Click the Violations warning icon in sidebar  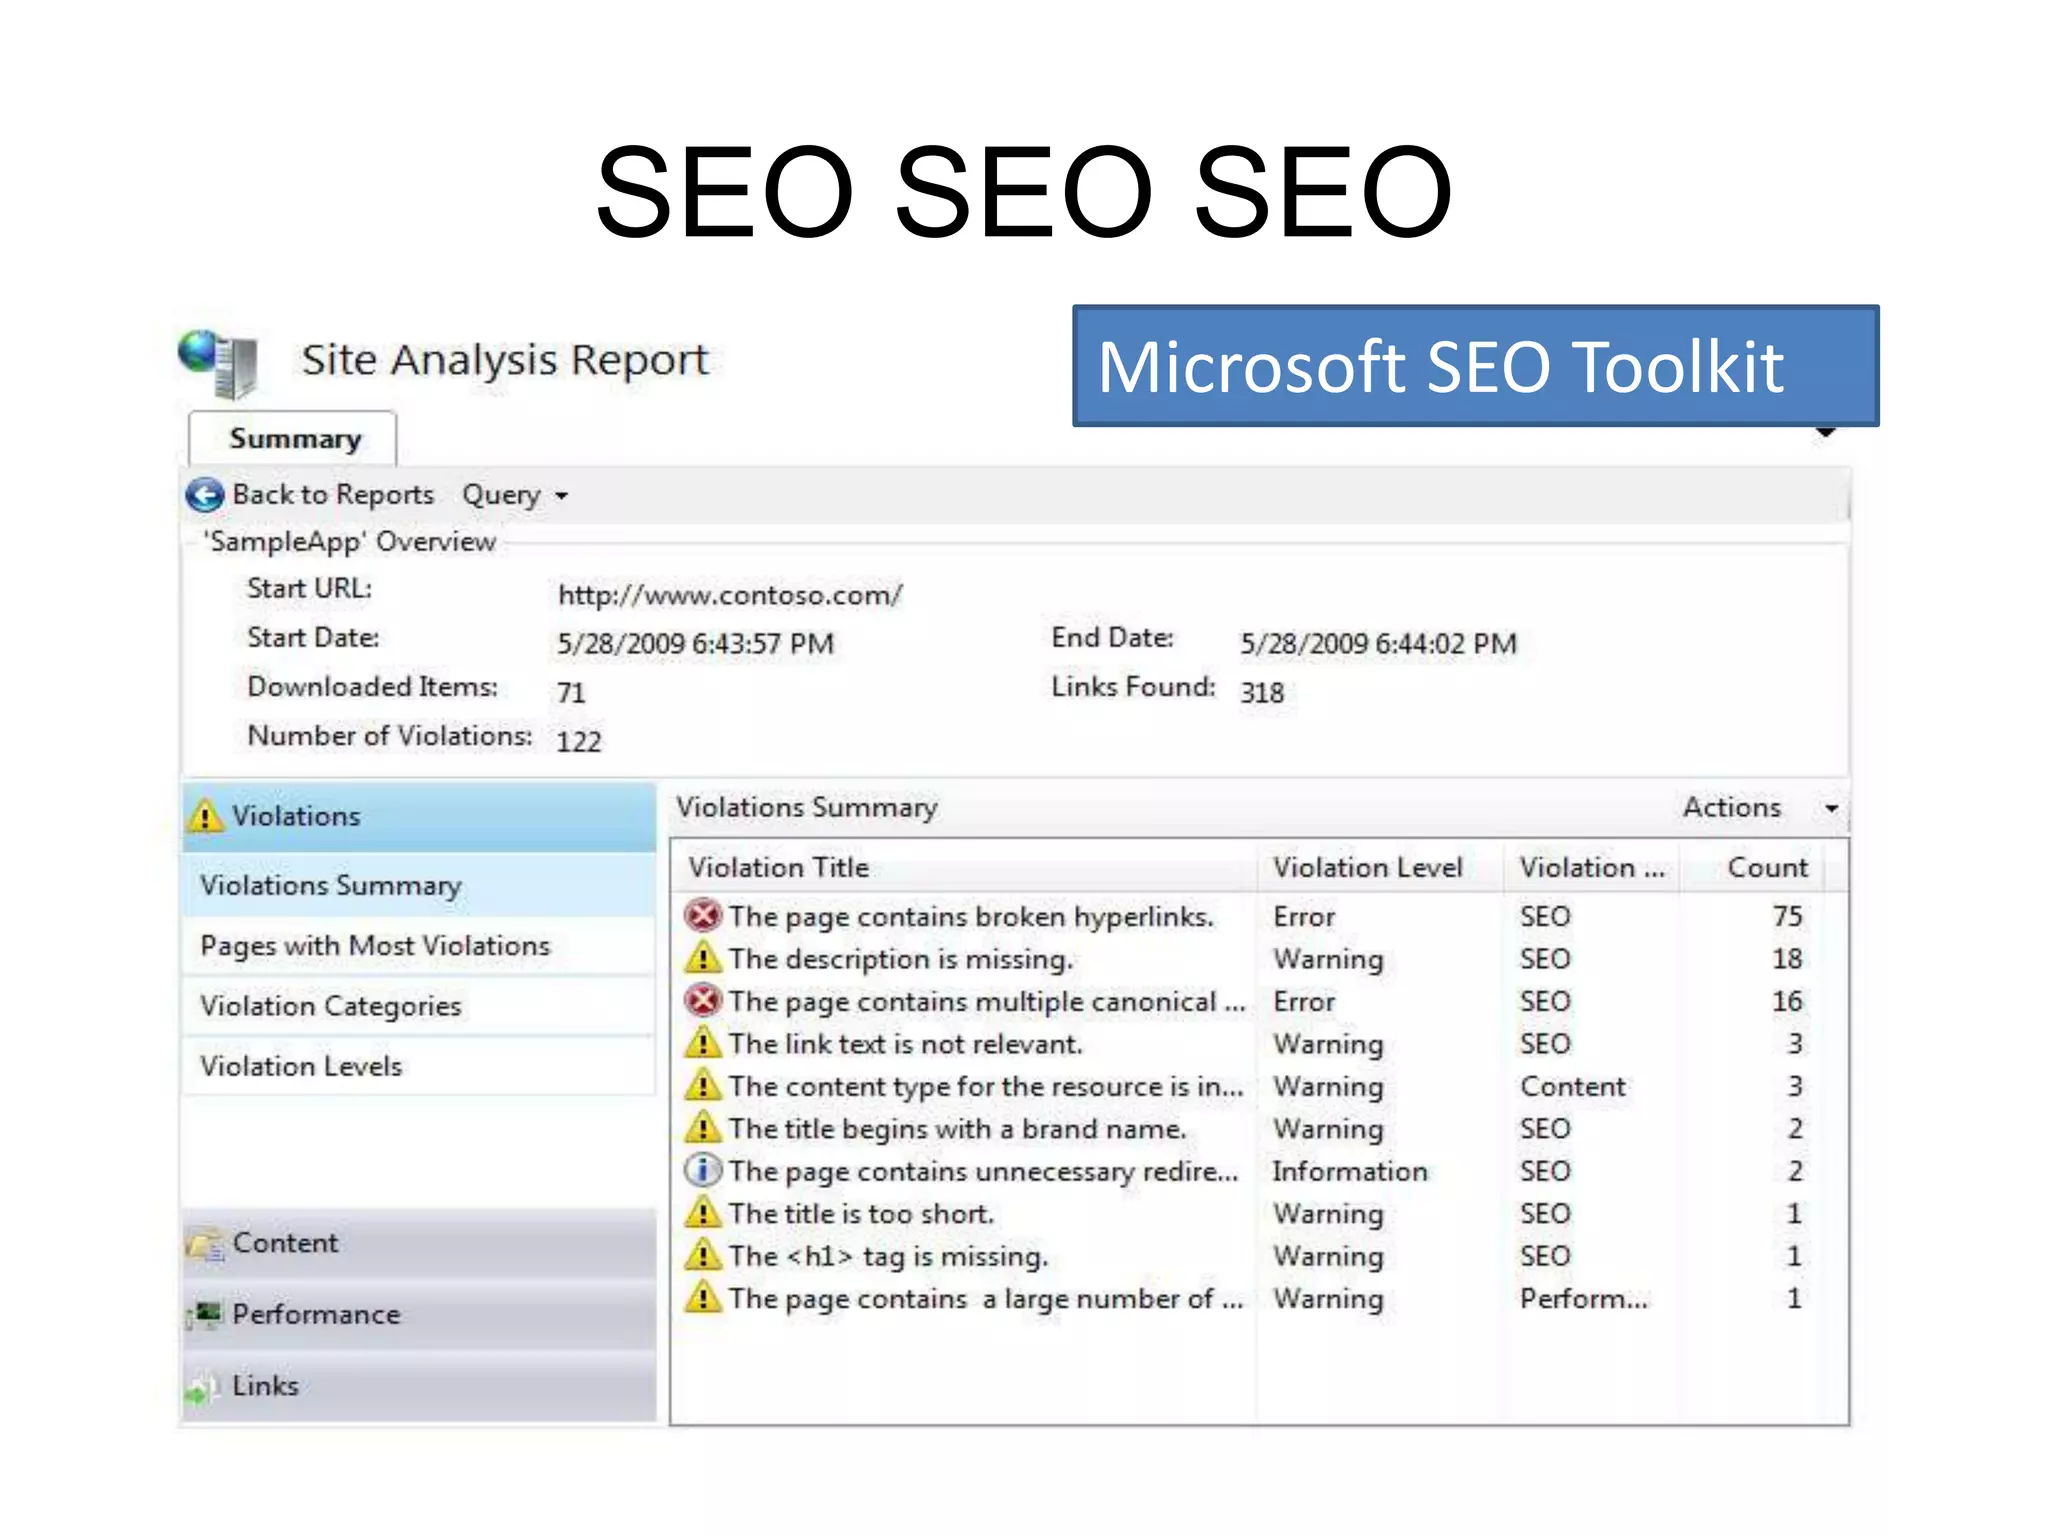(x=205, y=816)
